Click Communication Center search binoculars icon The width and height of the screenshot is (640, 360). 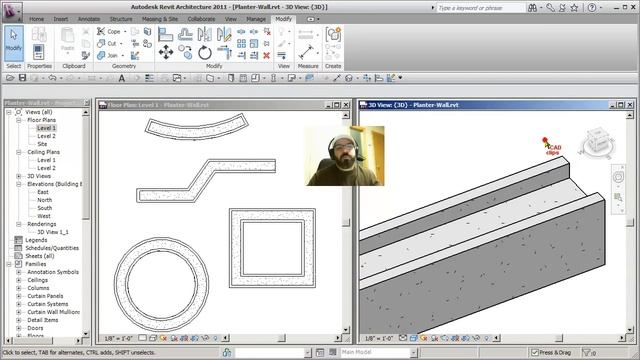click(532, 8)
